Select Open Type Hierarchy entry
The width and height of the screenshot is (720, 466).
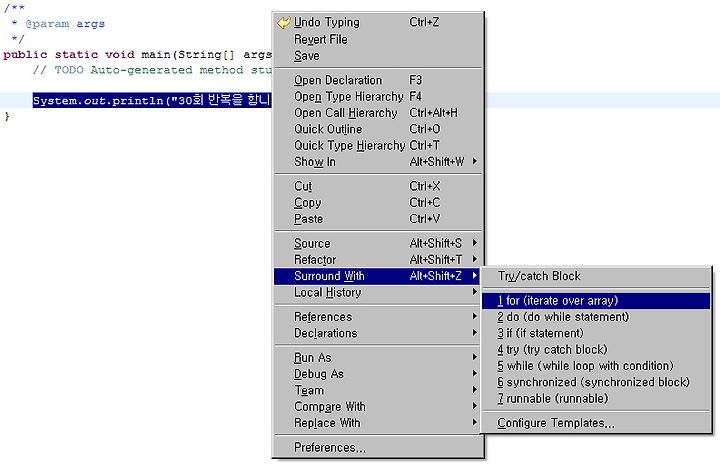pyautogui.click(x=378, y=96)
